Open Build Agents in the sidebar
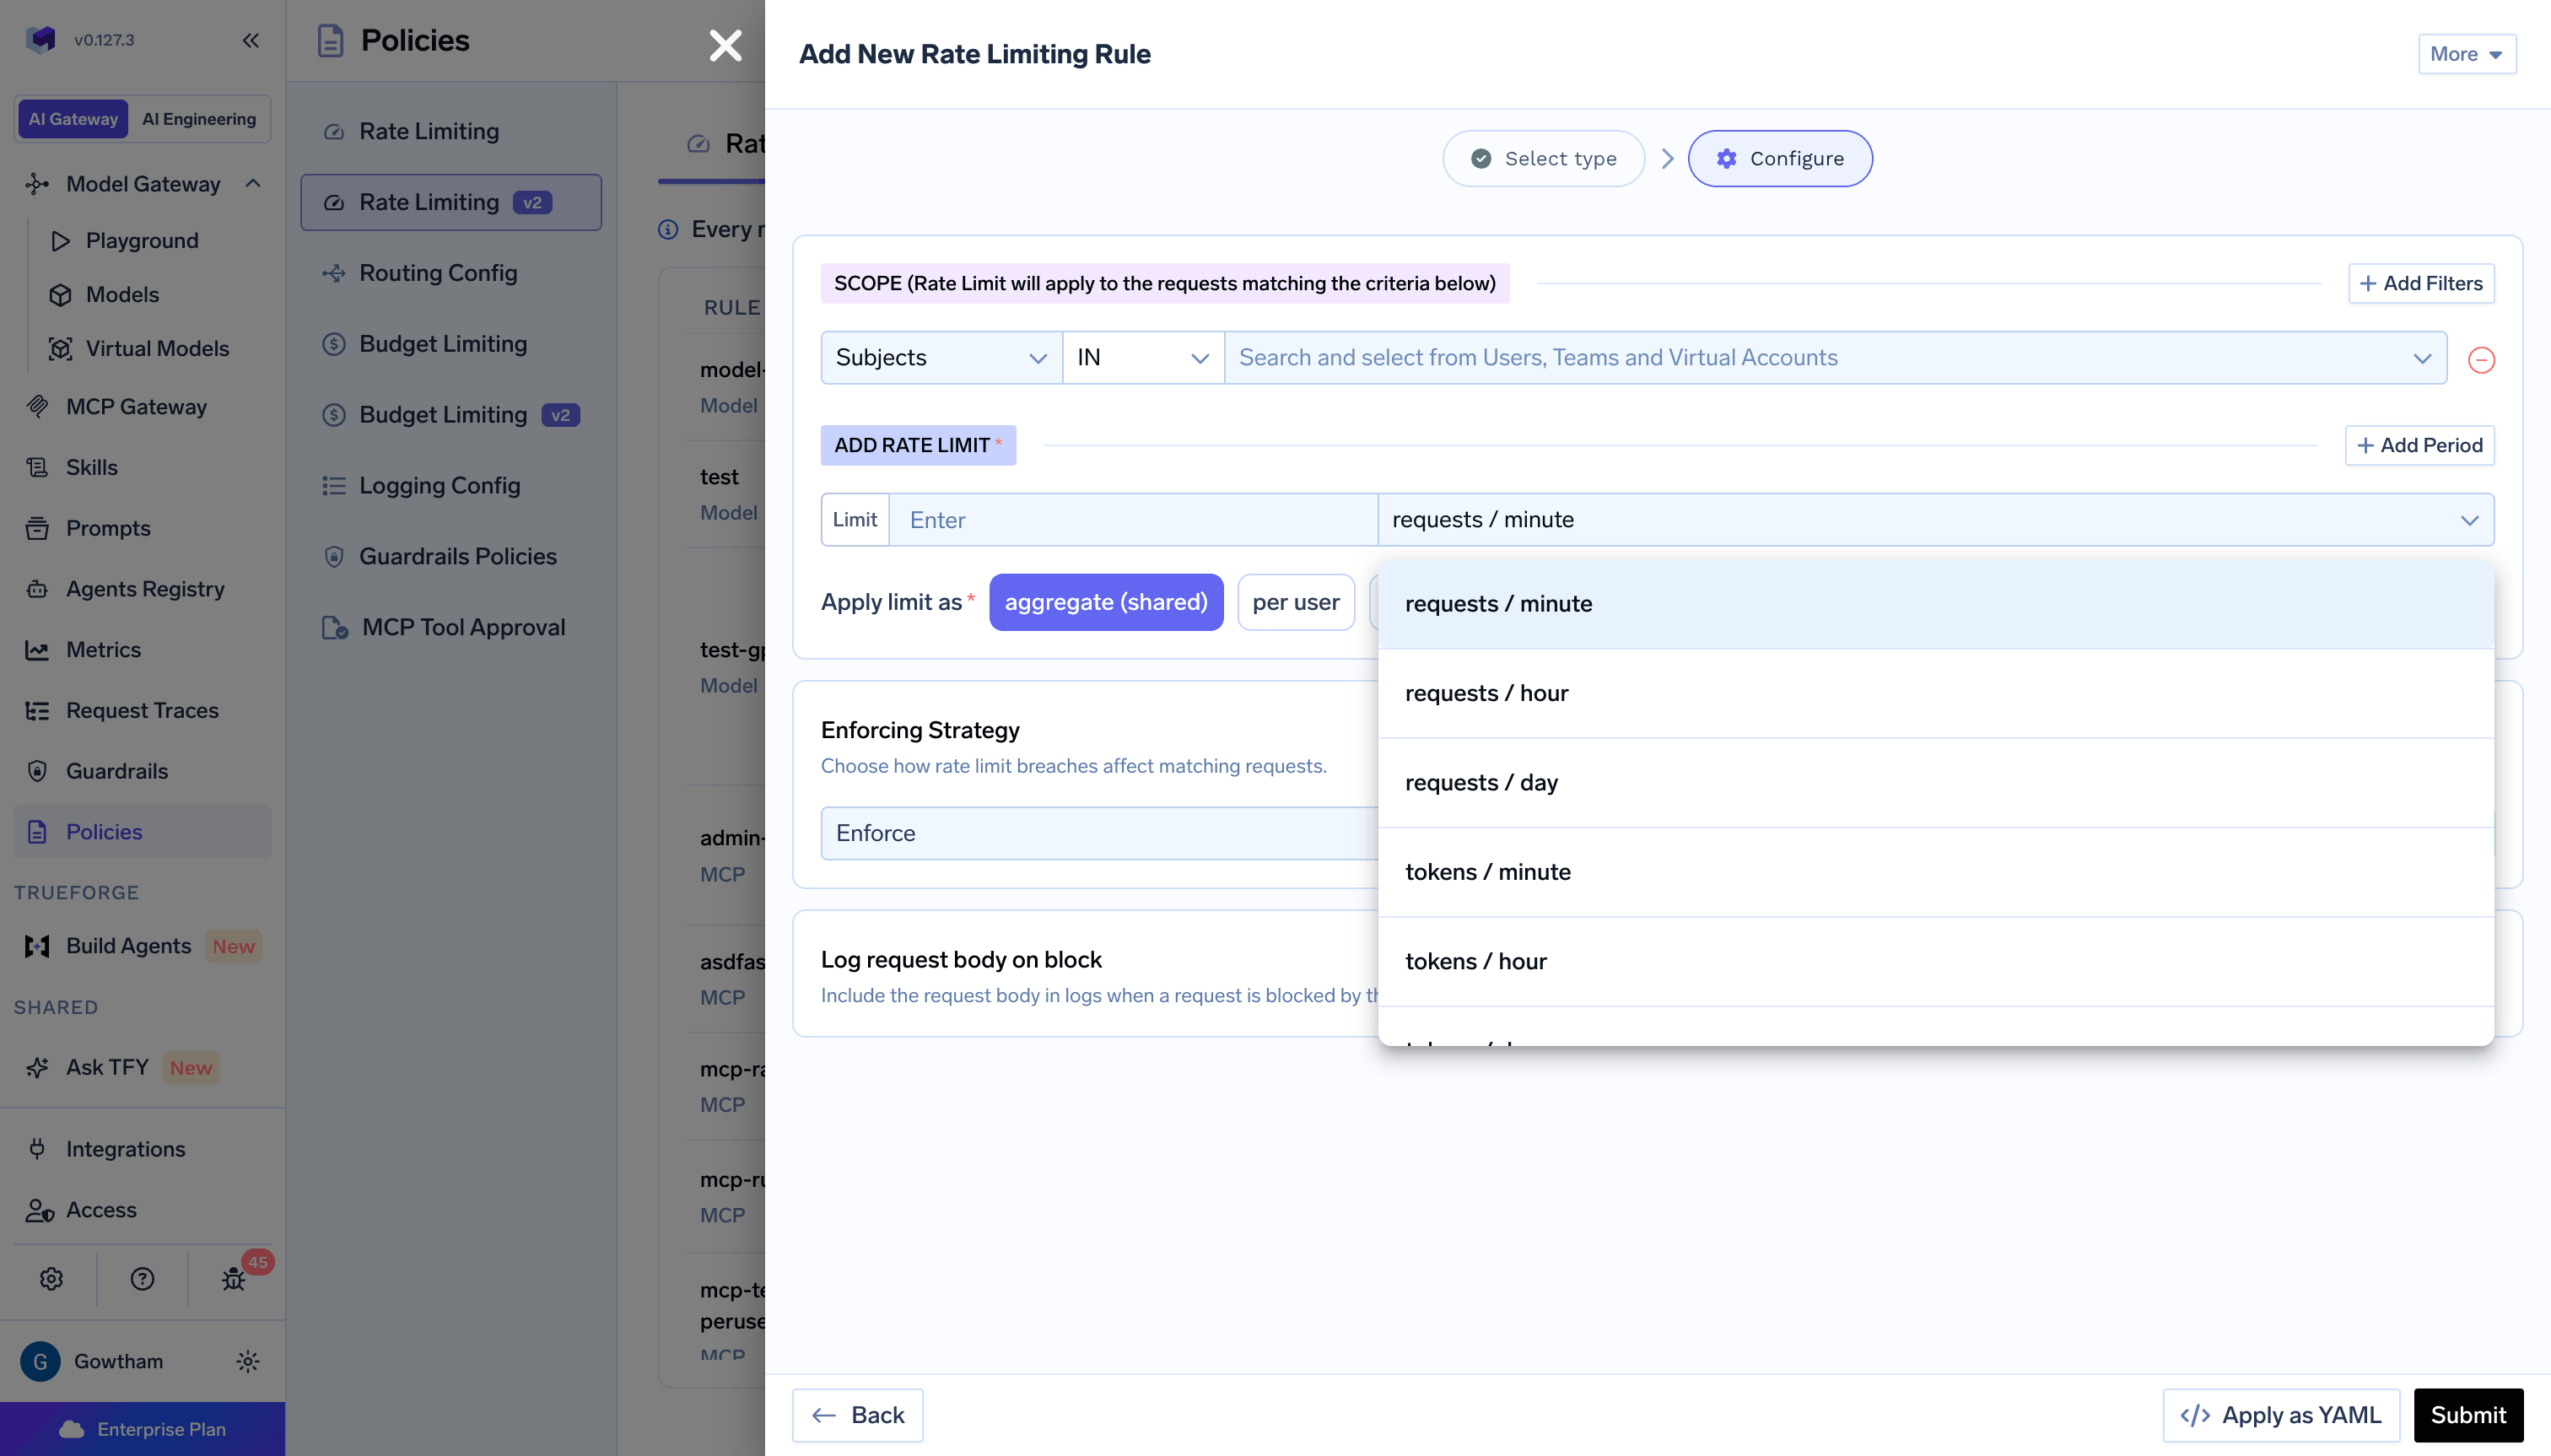The height and width of the screenshot is (1456, 2551). (x=128, y=947)
